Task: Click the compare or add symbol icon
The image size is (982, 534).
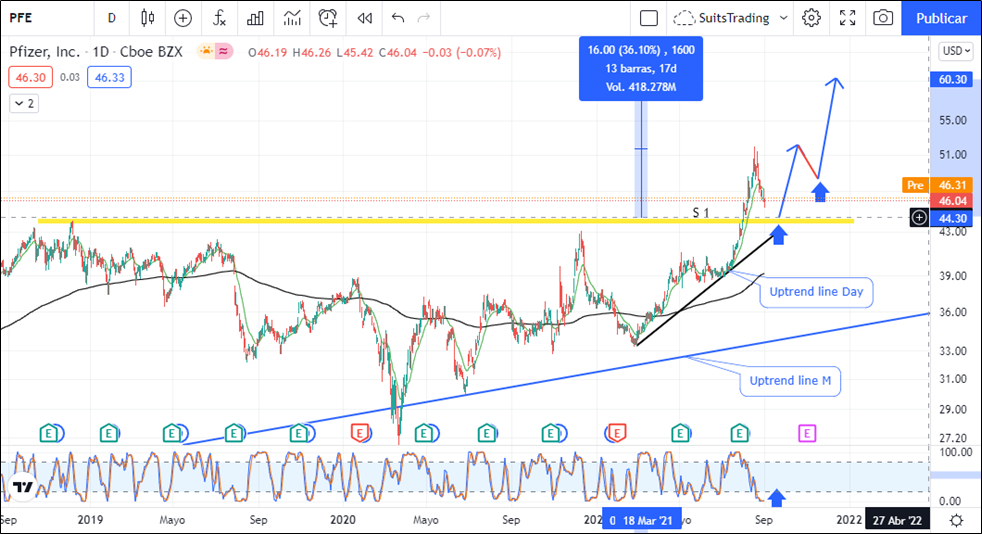Action: 183,17
